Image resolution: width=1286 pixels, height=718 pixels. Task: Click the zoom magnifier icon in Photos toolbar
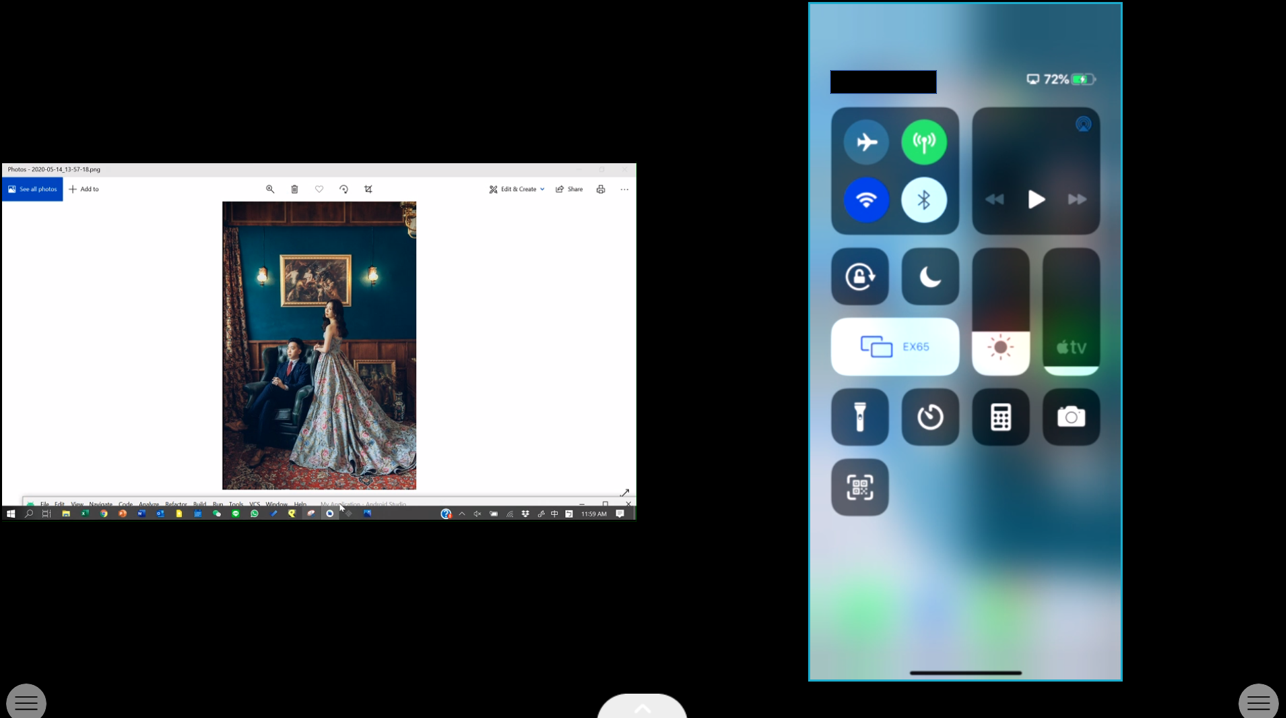click(270, 189)
